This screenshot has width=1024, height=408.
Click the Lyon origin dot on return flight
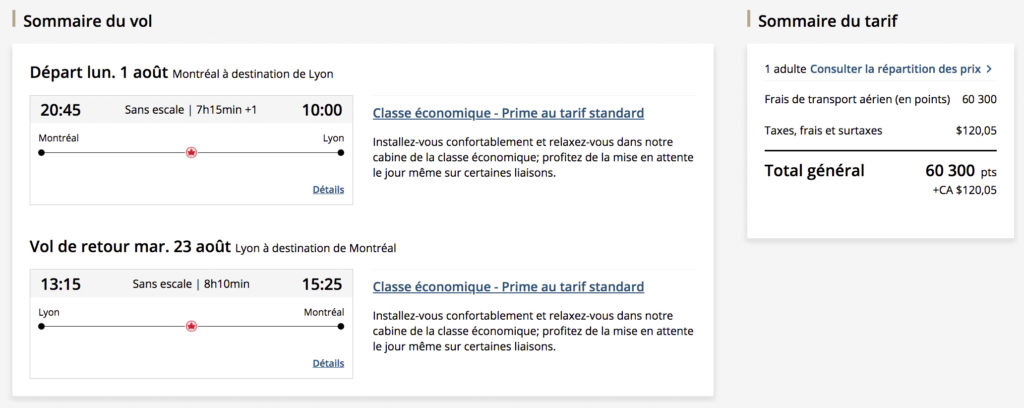click(x=41, y=326)
